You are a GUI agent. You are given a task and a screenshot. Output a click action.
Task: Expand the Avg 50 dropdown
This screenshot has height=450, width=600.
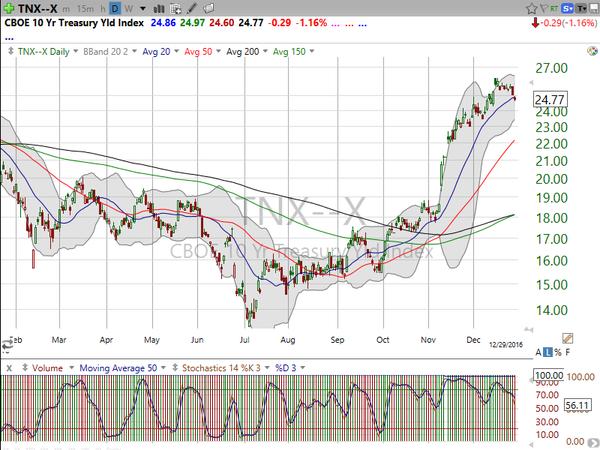[x=218, y=51]
